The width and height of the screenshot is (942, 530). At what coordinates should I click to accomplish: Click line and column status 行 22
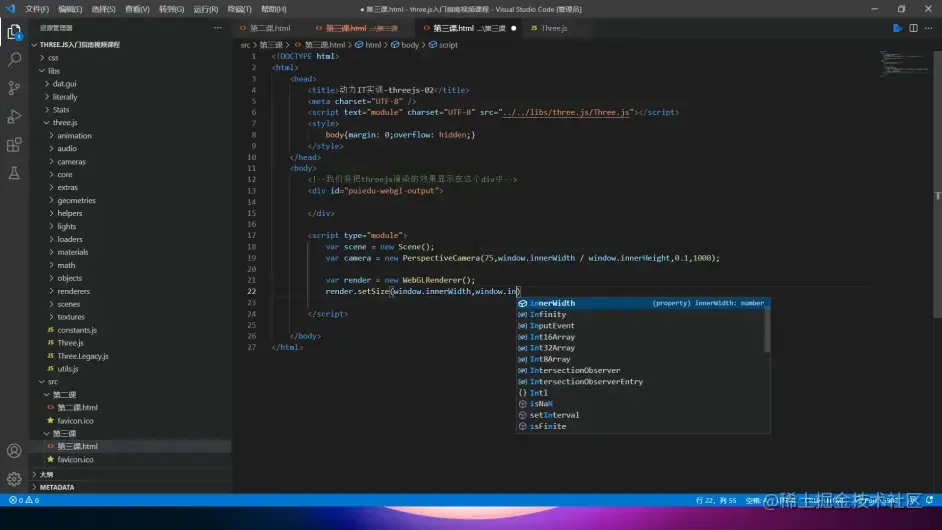coord(716,500)
